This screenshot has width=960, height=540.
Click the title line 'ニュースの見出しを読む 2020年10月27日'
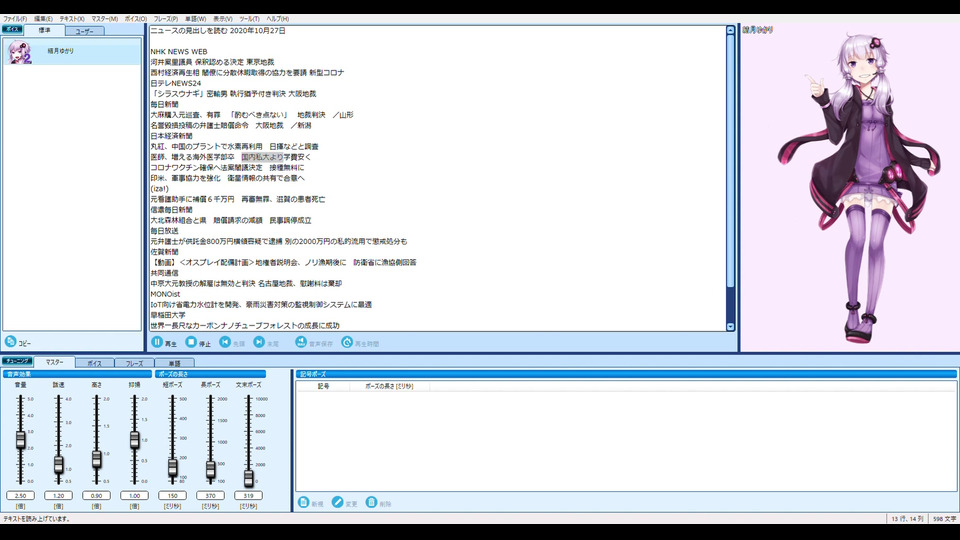click(x=218, y=31)
